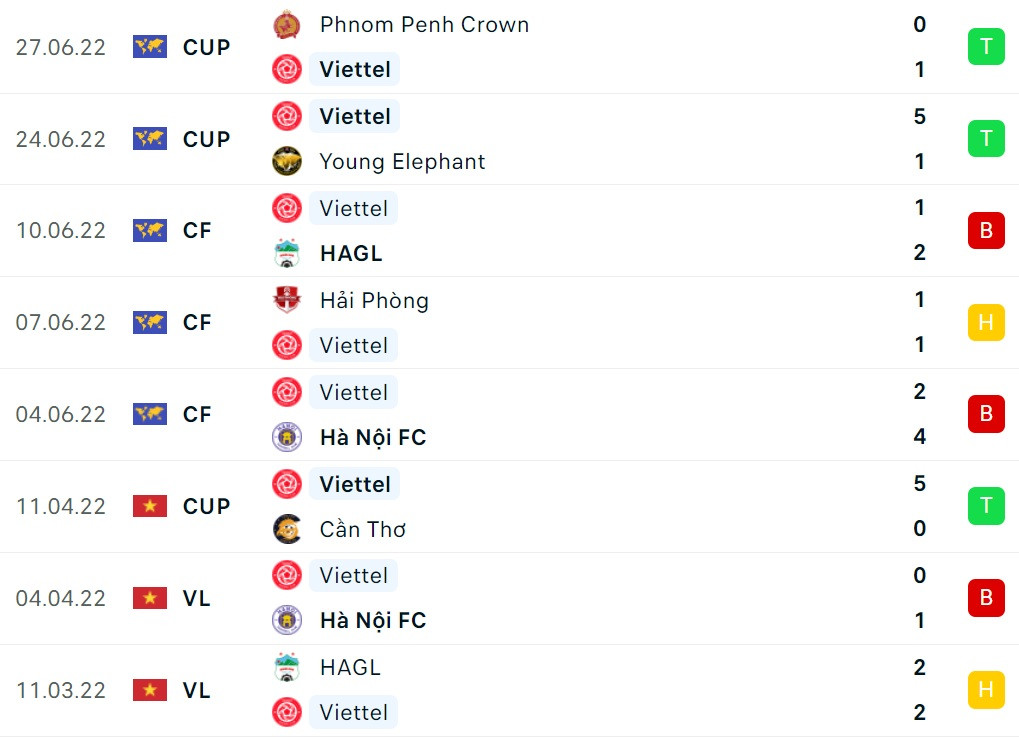This screenshot has width=1019, height=737.
Task: Click Hà Nội FC crest in 04.06.22 match
Action: 287,437
